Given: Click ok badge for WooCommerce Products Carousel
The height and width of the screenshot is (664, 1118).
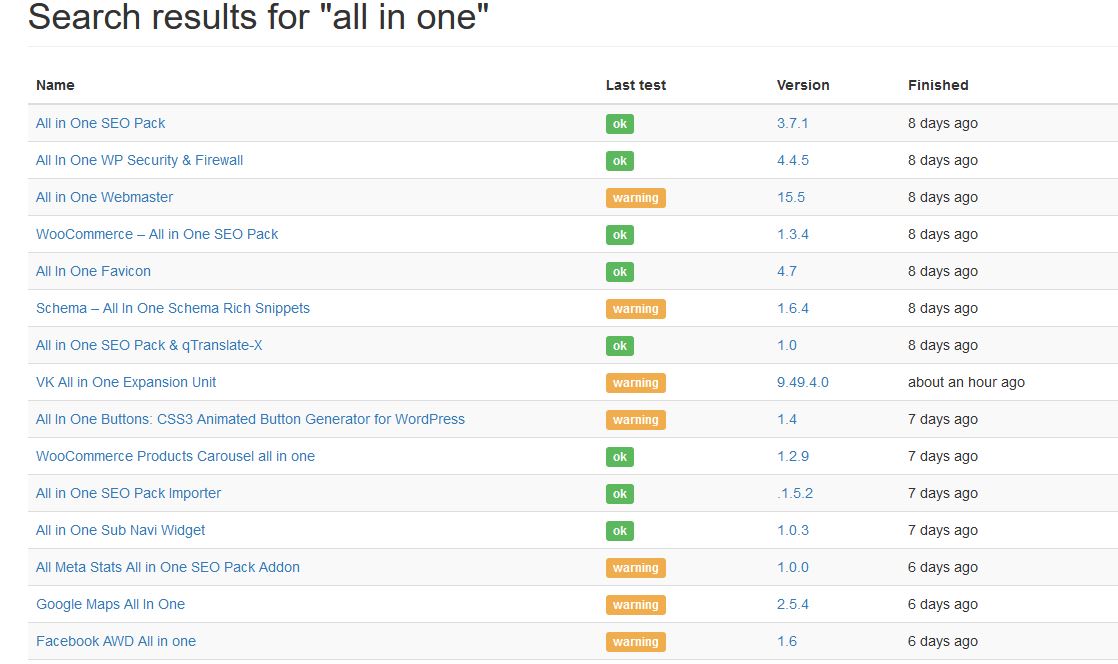Looking at the screenshot, I should (x=620, y=458).
